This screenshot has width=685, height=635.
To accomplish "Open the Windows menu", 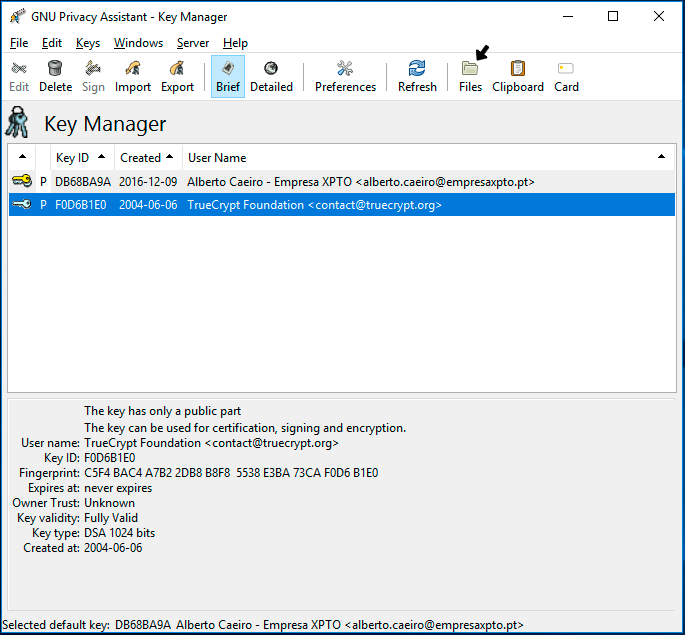I will click(x=138, y=43).
